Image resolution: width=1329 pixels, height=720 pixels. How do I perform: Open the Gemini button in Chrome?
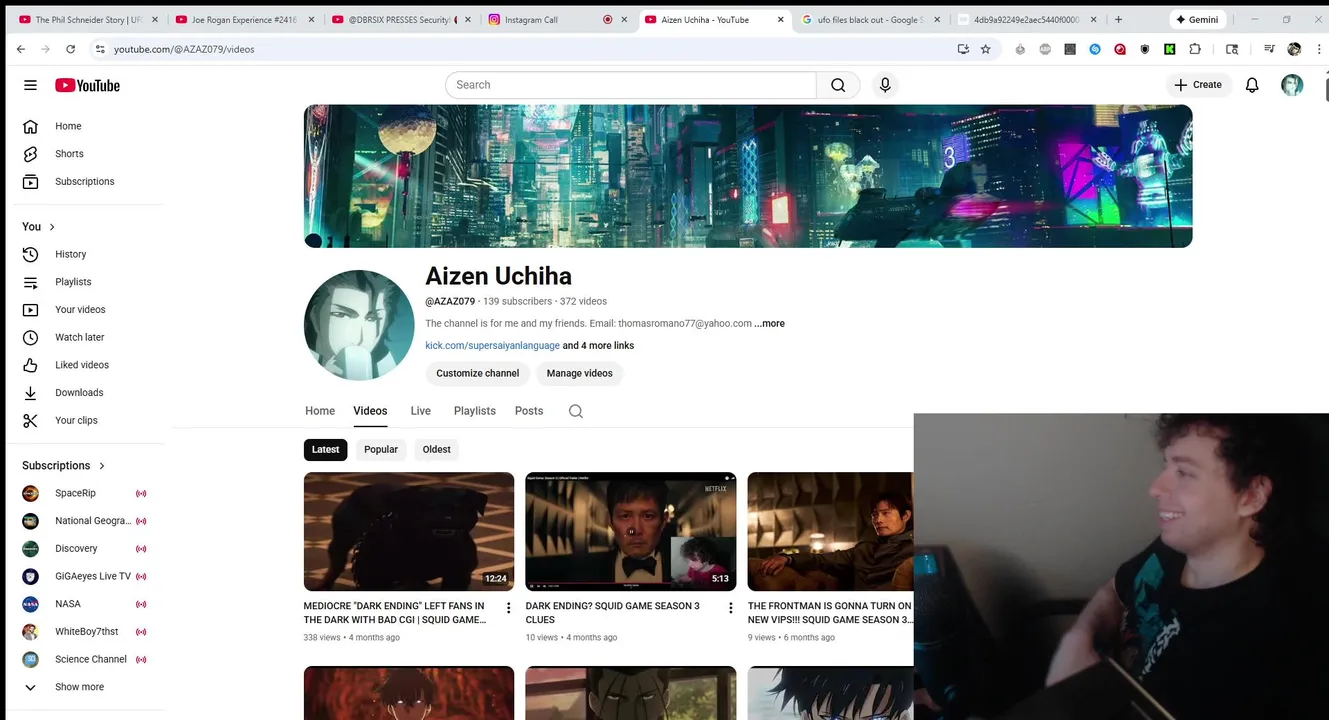point(1197,19)
